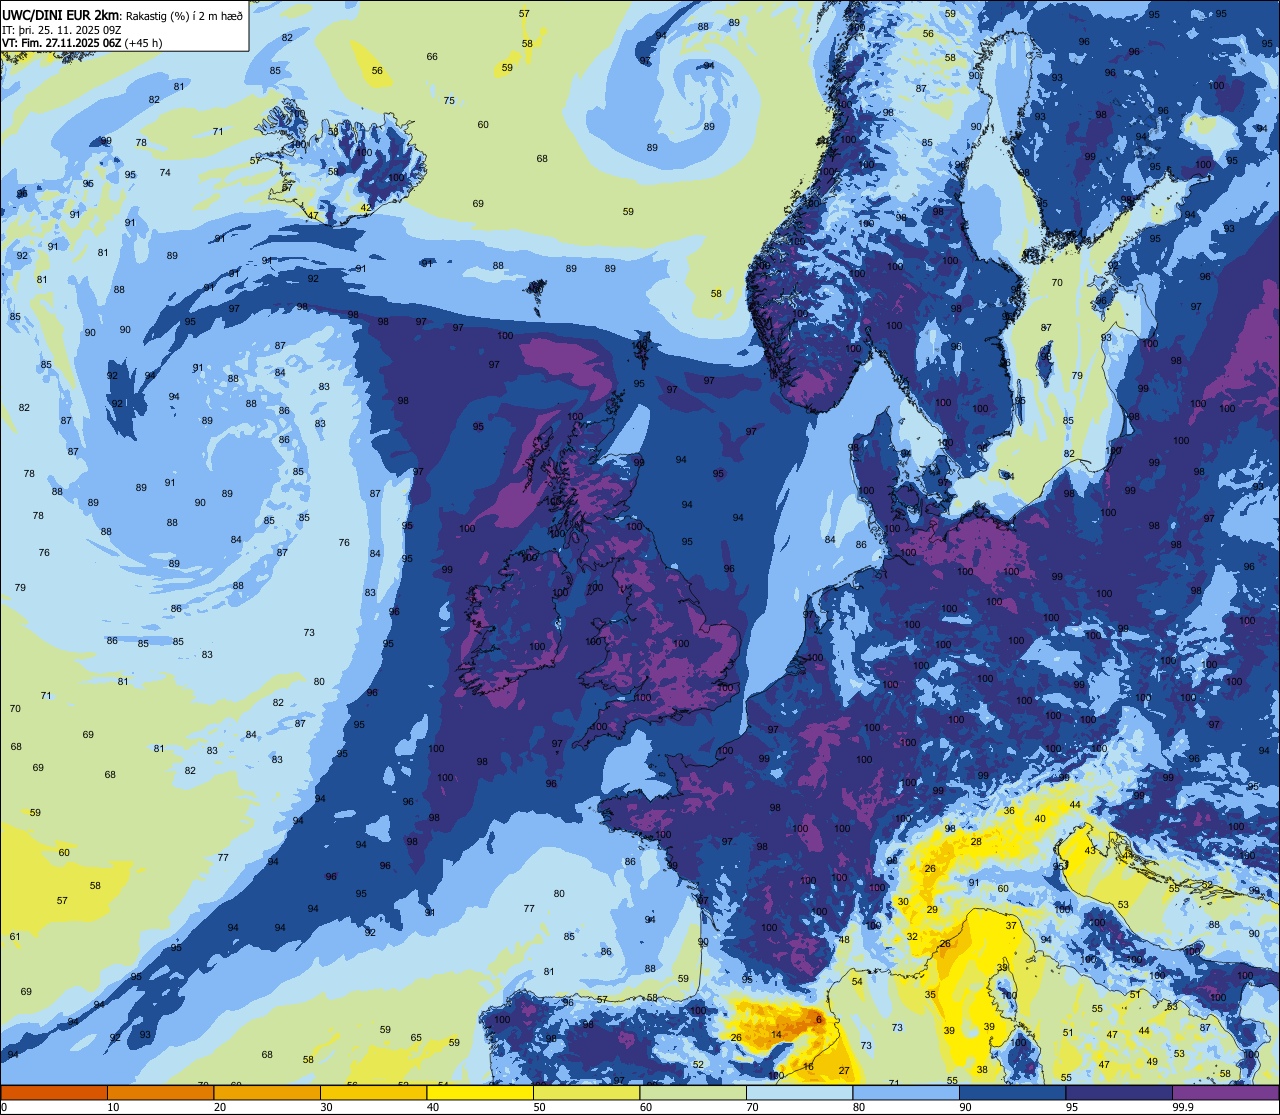Click the dark orange 0–10 legend swatch

click(54, 1093)
